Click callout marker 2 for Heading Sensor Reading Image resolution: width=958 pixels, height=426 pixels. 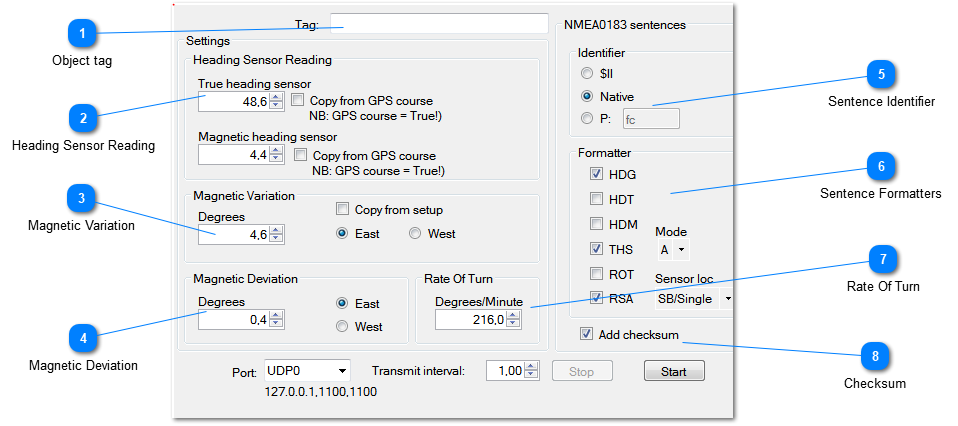pos(83,119)
